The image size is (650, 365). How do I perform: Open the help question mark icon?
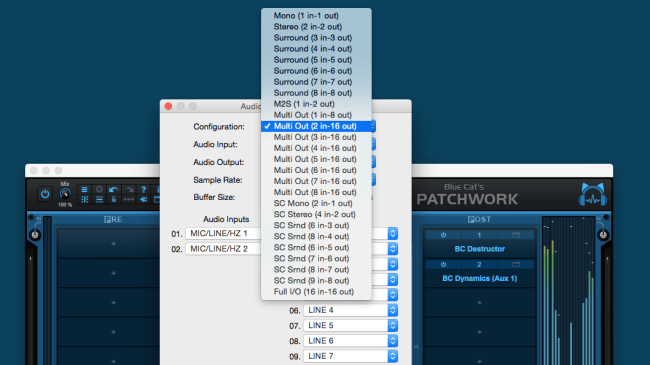[x=144, y=190]
